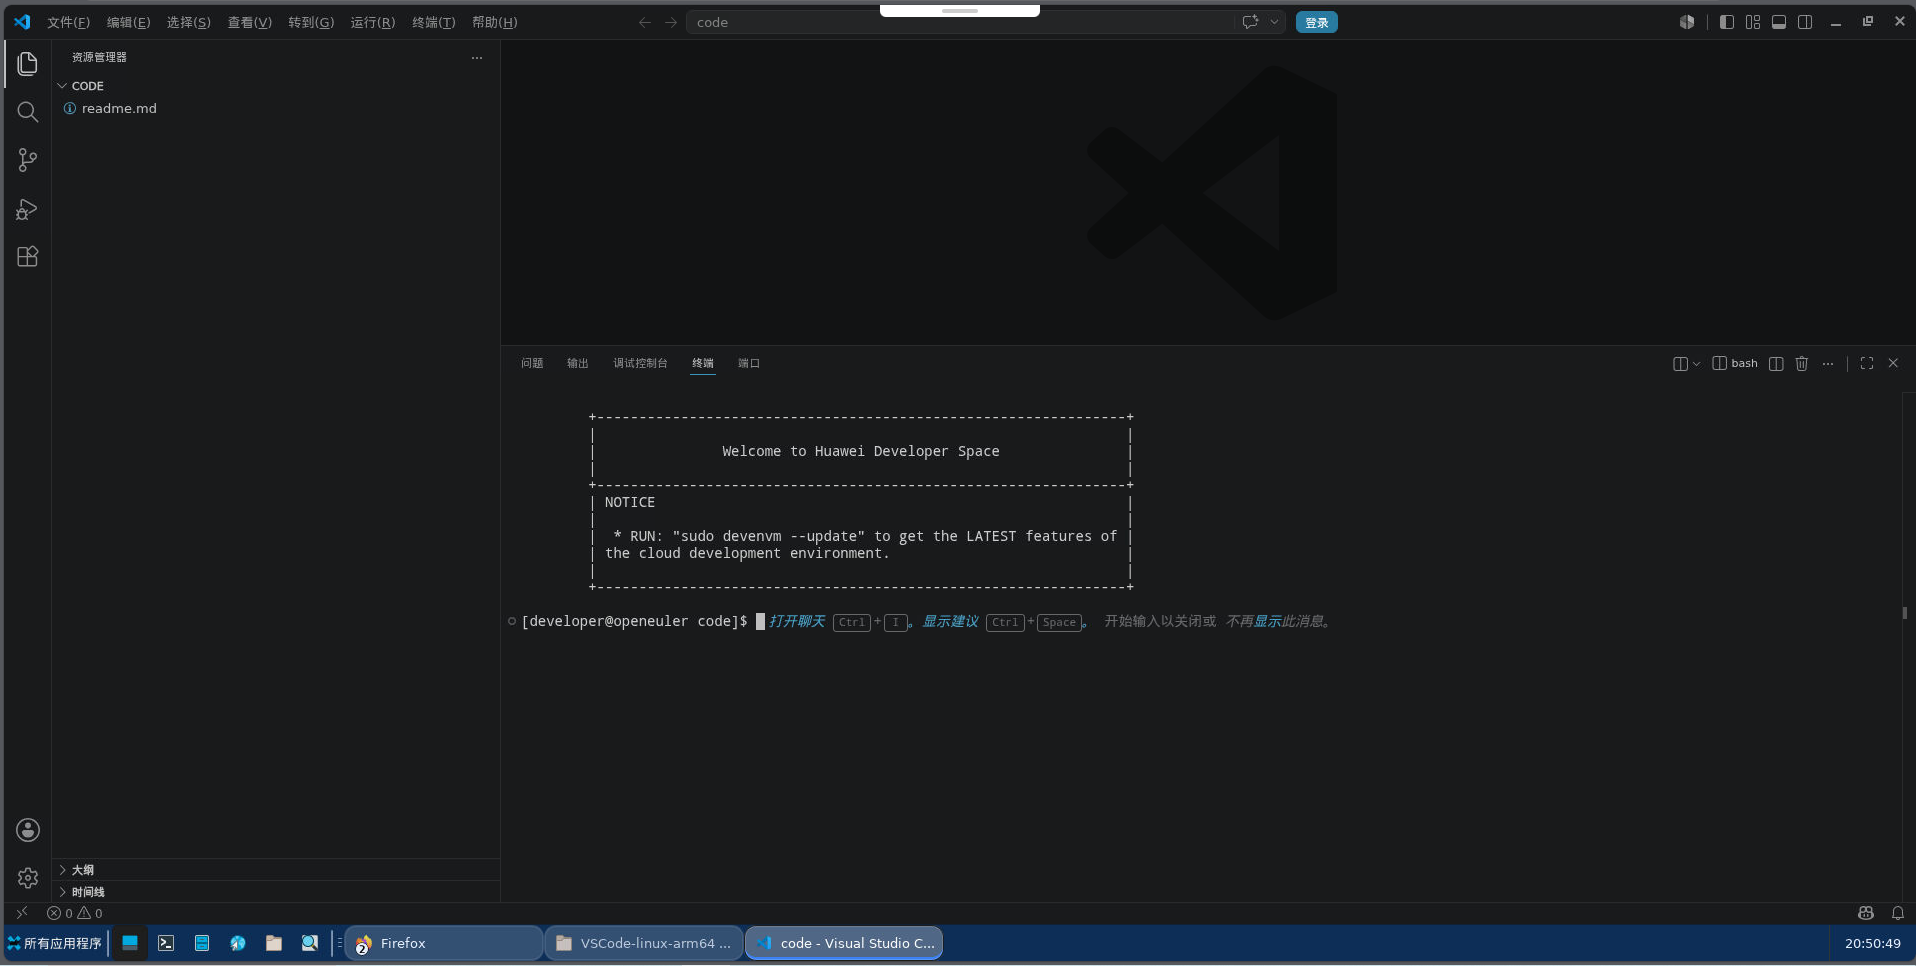Click the hexagon icon in the title bar
1916x966 pixels.
(x=1687, y=22)
